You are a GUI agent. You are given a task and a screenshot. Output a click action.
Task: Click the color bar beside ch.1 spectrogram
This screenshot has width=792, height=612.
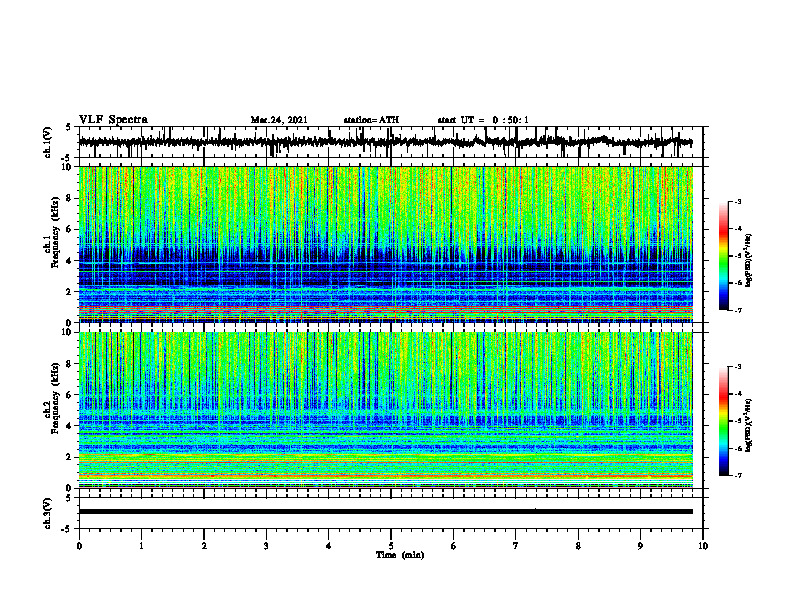pos(724,256)
